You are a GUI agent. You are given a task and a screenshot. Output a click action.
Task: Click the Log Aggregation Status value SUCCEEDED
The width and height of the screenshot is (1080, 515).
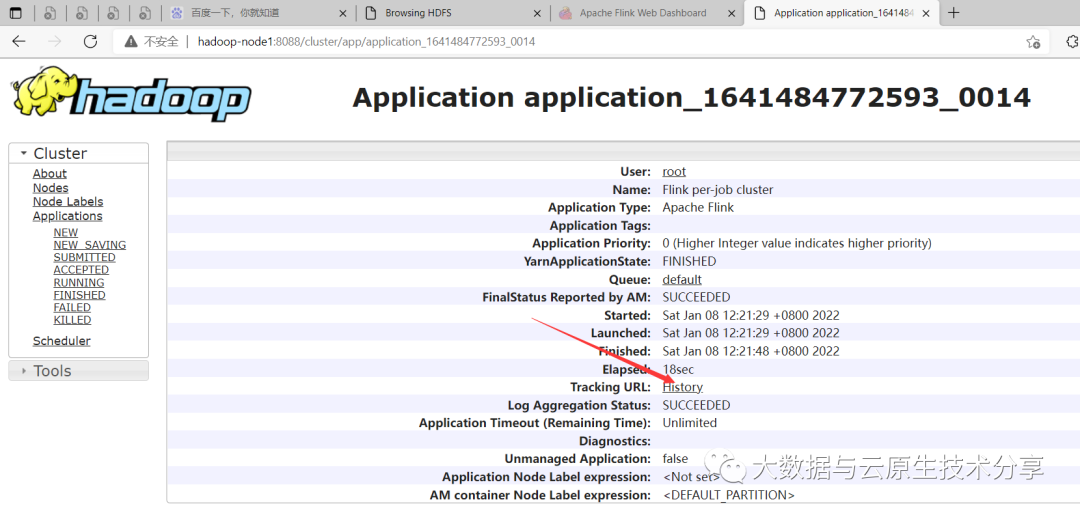pyautogui.click(x=696, y=405)
